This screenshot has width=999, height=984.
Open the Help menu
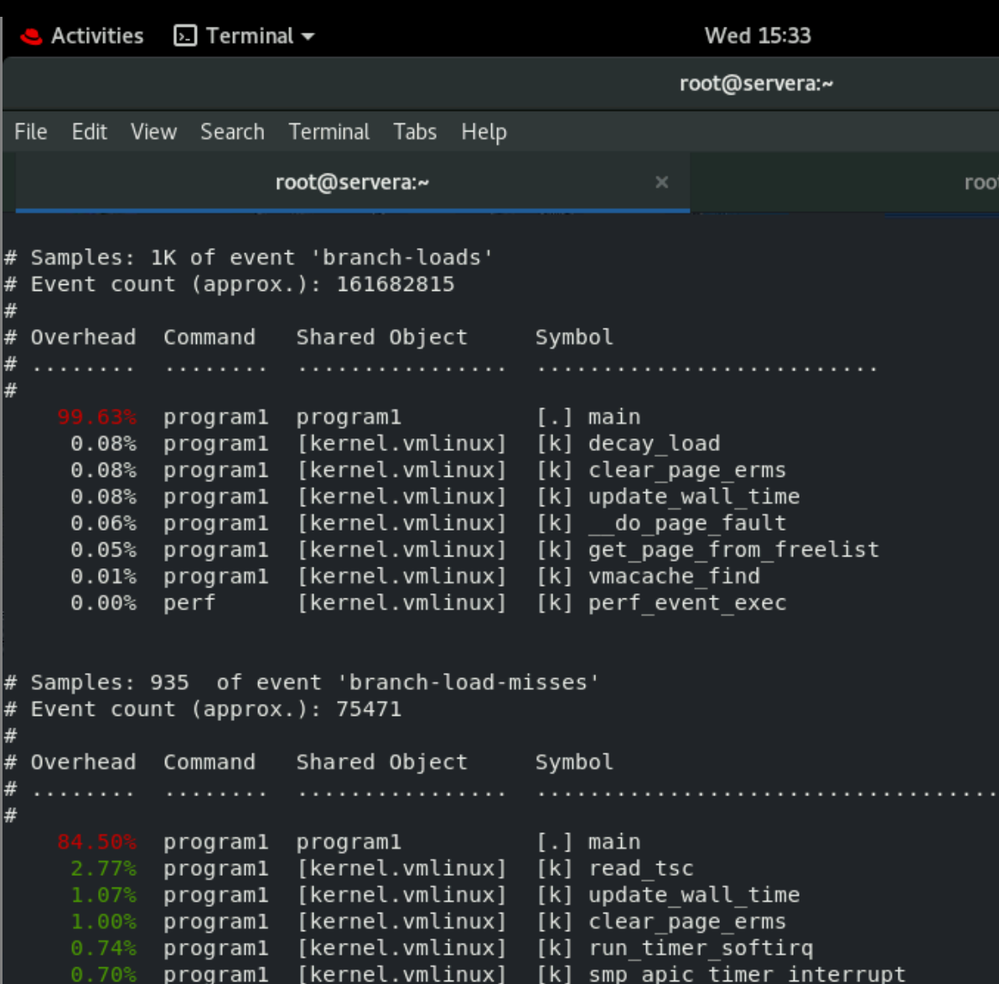pos(484,132)
